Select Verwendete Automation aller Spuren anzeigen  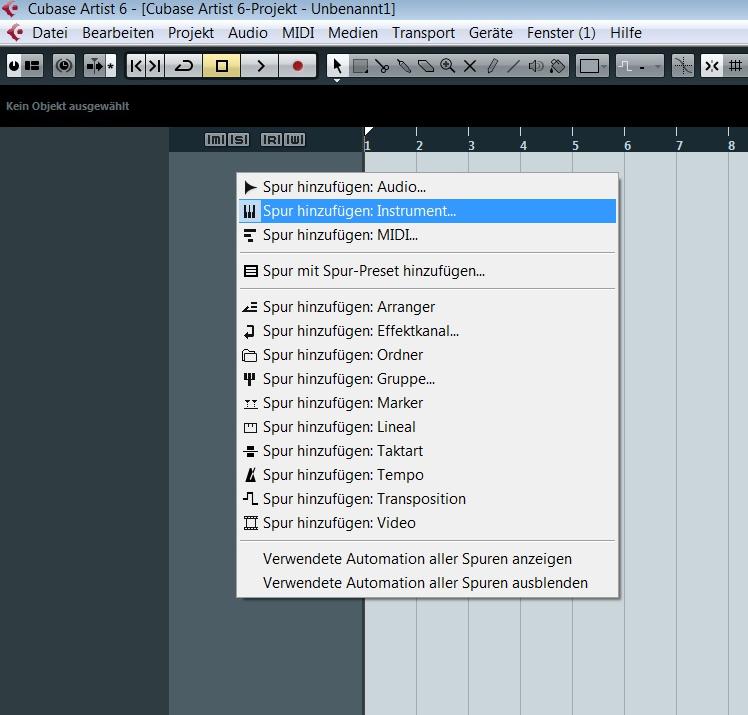tap(427, 559)
